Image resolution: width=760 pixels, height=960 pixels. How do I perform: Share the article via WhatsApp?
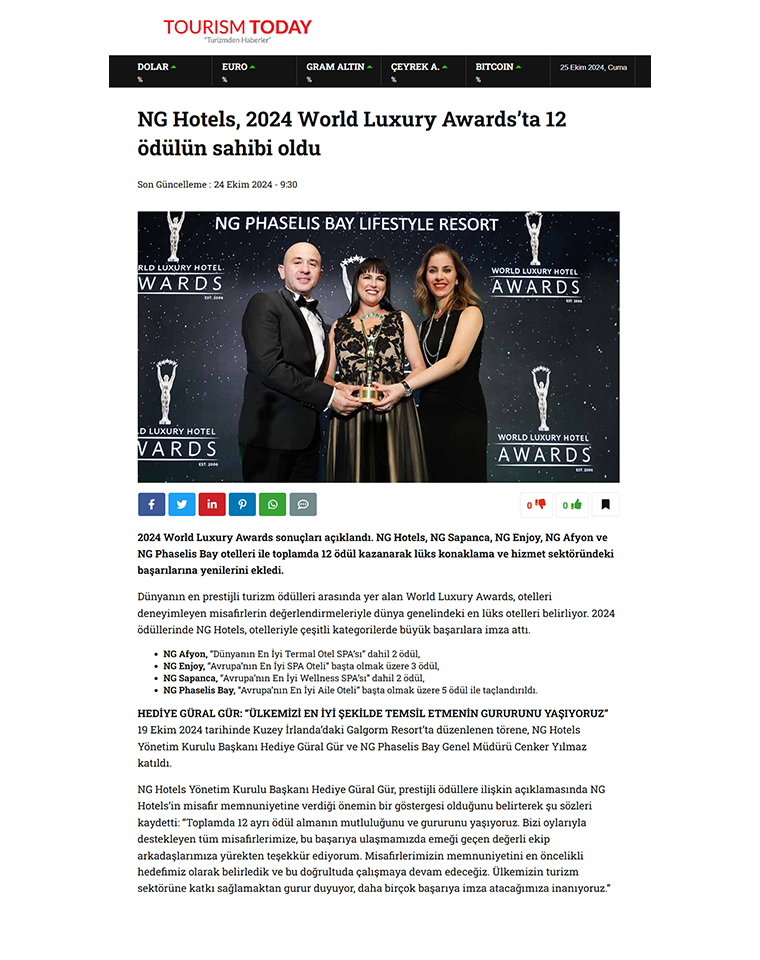(272, 504)
